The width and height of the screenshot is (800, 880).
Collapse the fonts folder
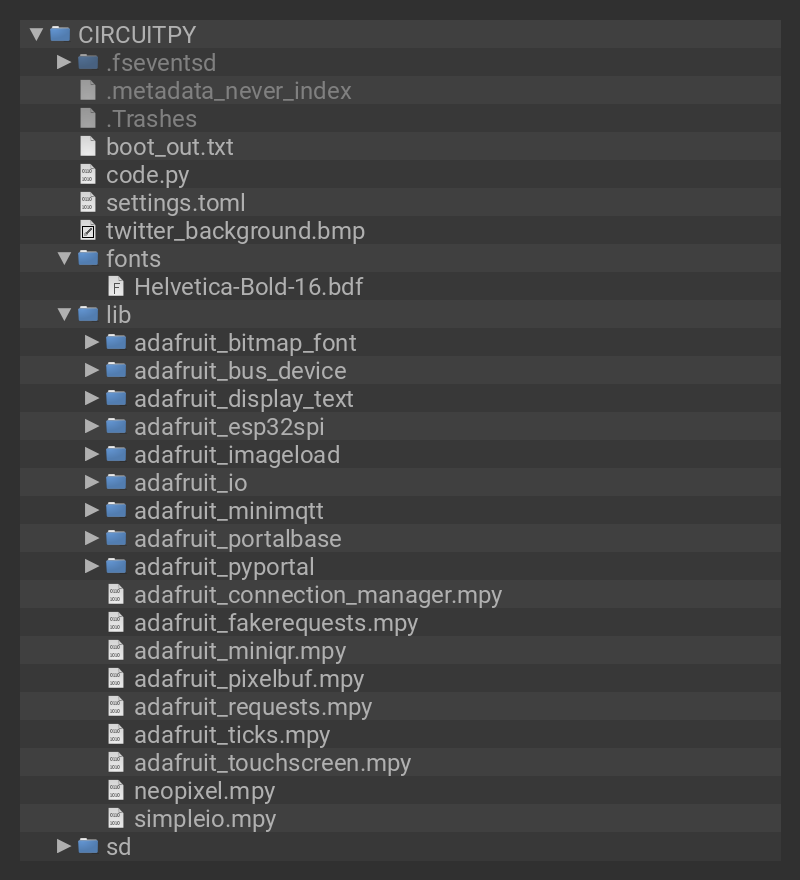[x=64, y=259]
